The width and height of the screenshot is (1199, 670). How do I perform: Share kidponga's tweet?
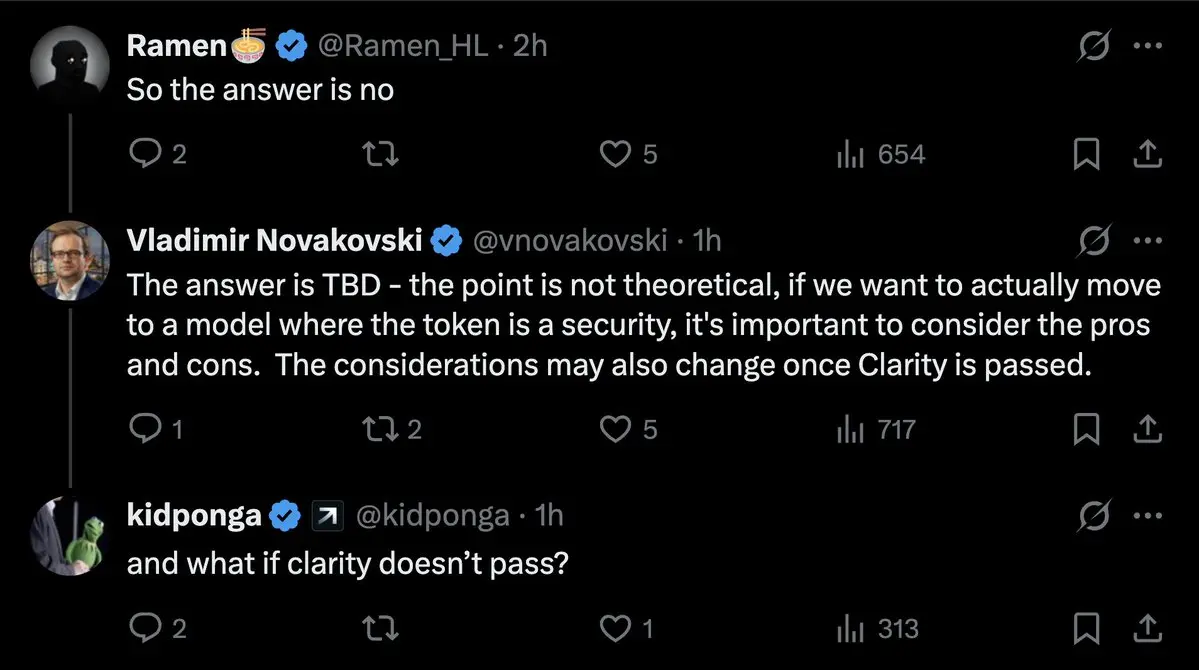point(1147,628)
